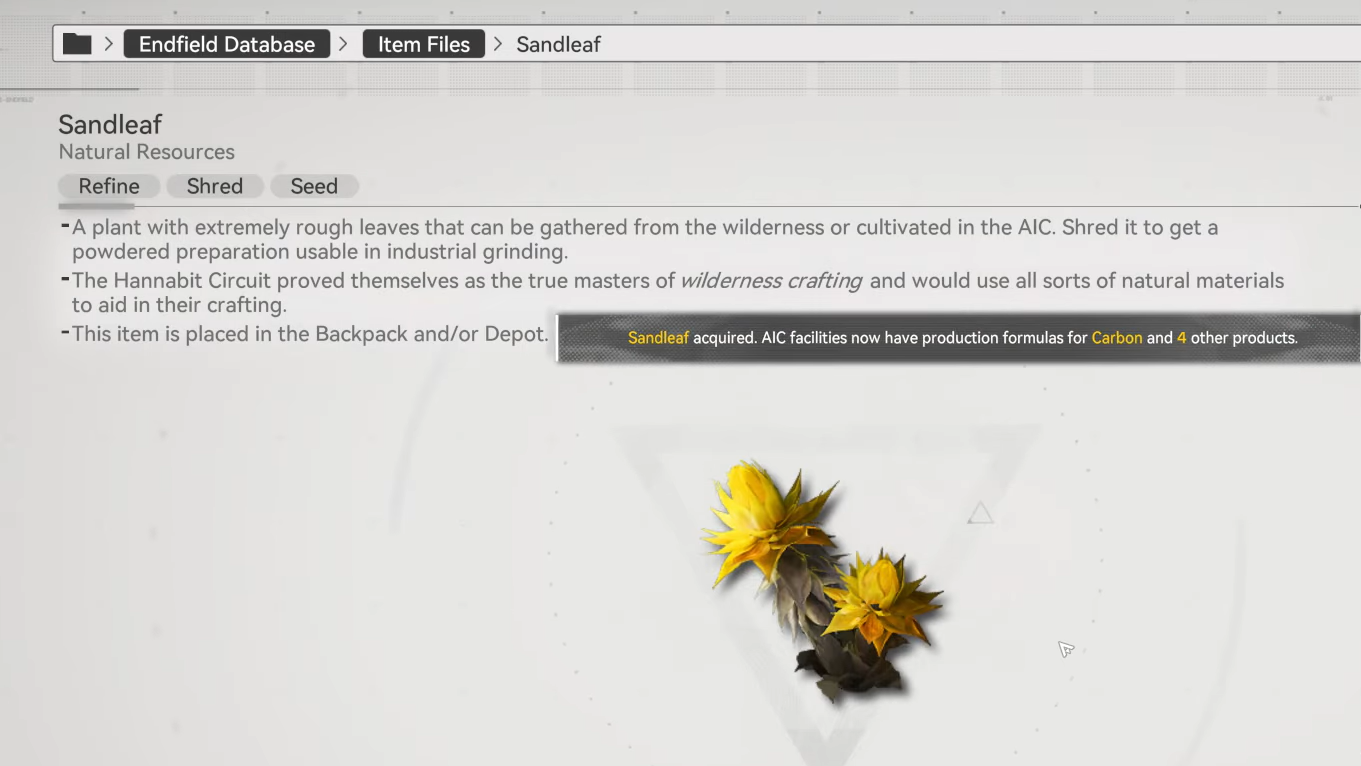Click the Sandleaf breadcrumb entry
This screenshot has width=1361, height=766.
click(558, 44)
